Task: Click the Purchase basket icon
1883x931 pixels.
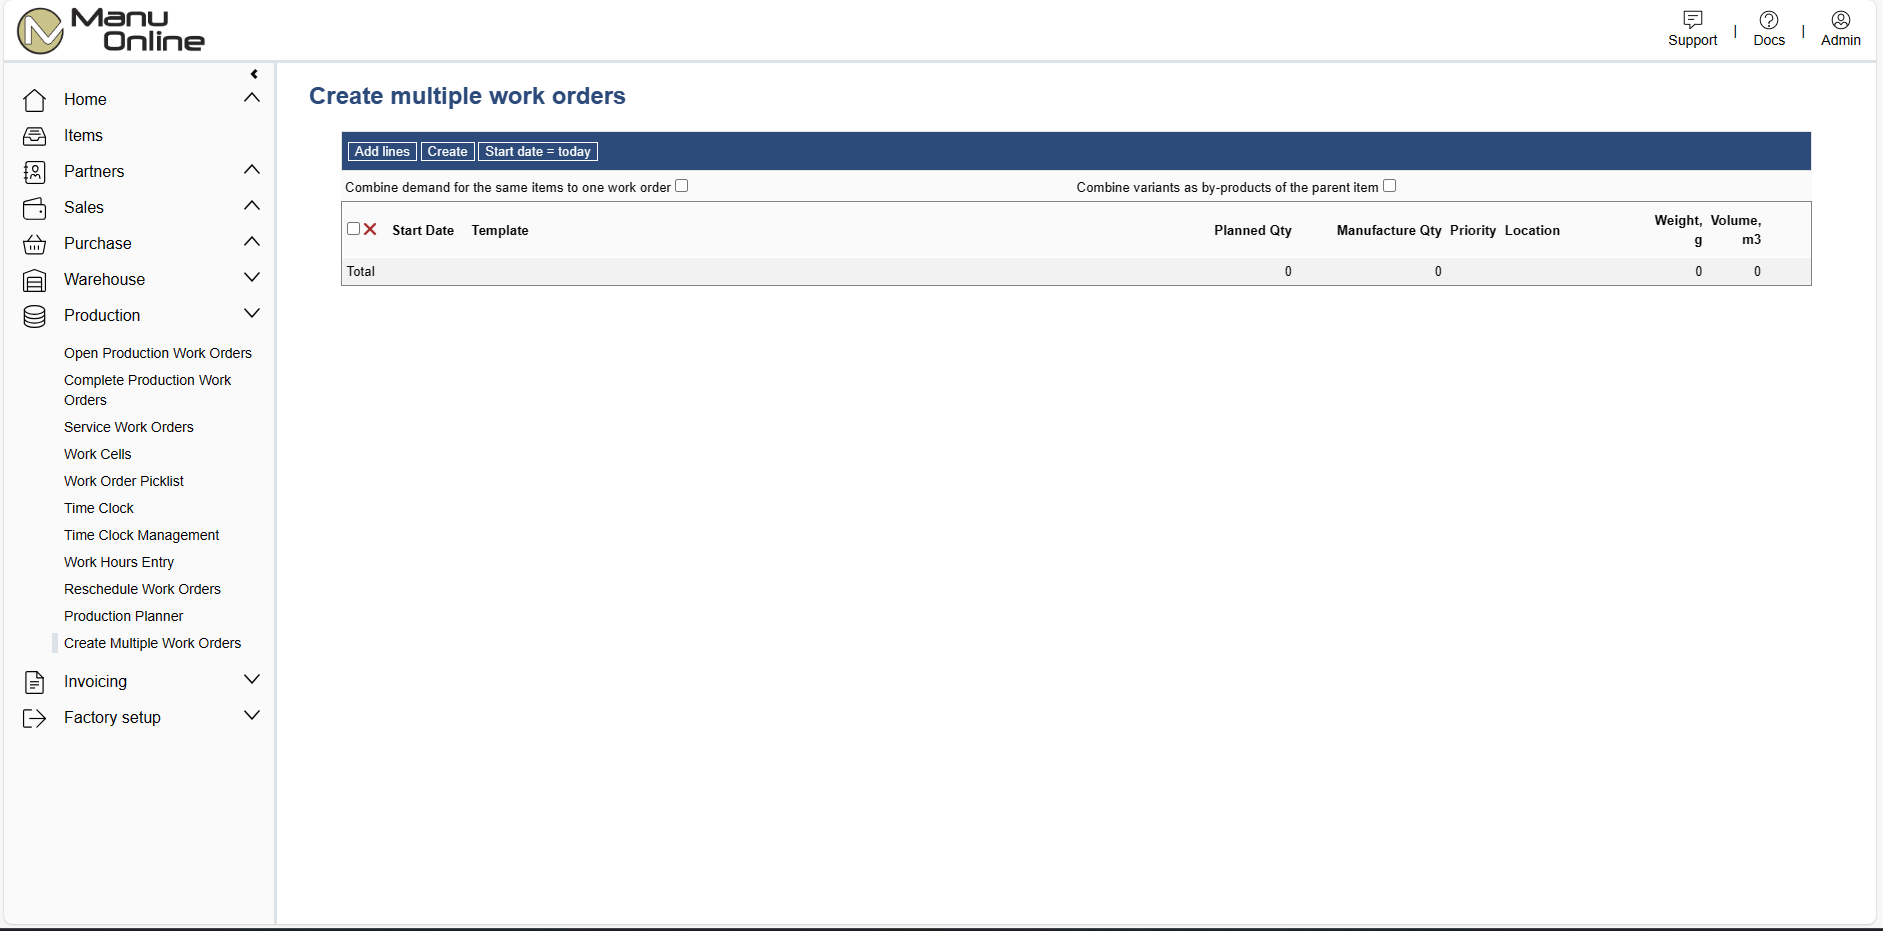Action: tap(34, 244)
